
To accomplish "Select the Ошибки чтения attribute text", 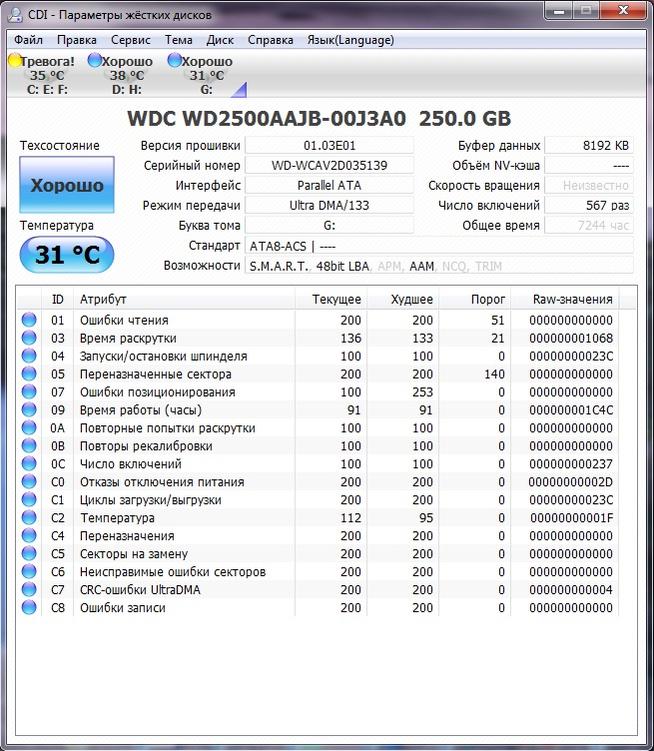I will pos(124,320).
